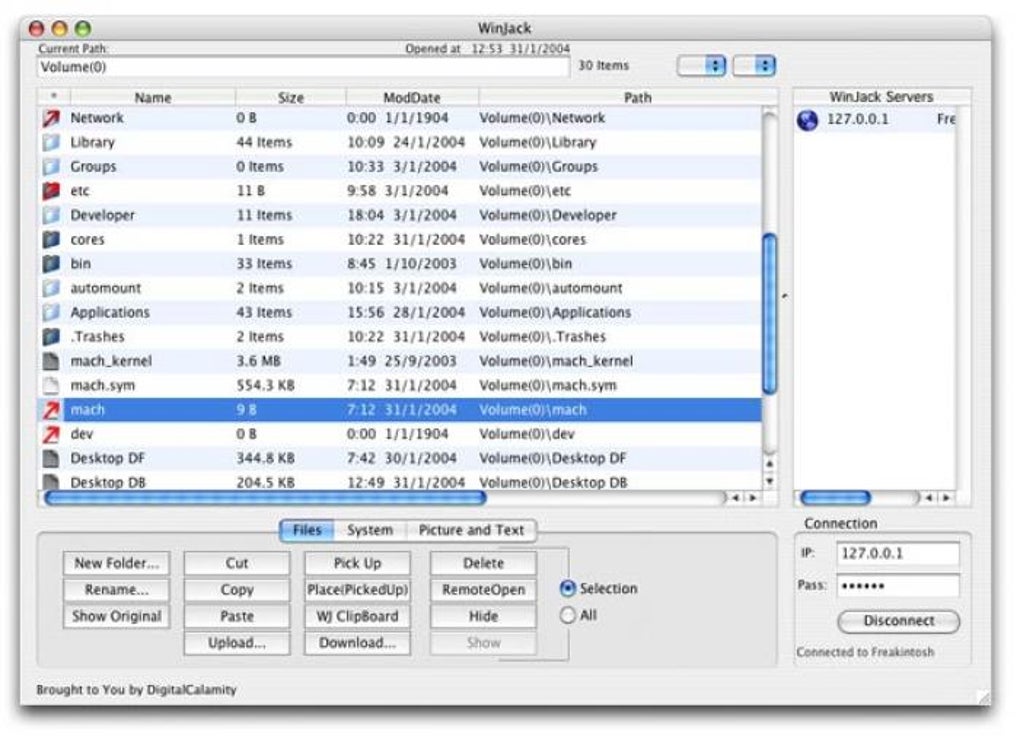The image size is (1020, 736).
Task: Select the 127.0.0.1 entry in WinJack Servers
Action: [x=875, y=120]
